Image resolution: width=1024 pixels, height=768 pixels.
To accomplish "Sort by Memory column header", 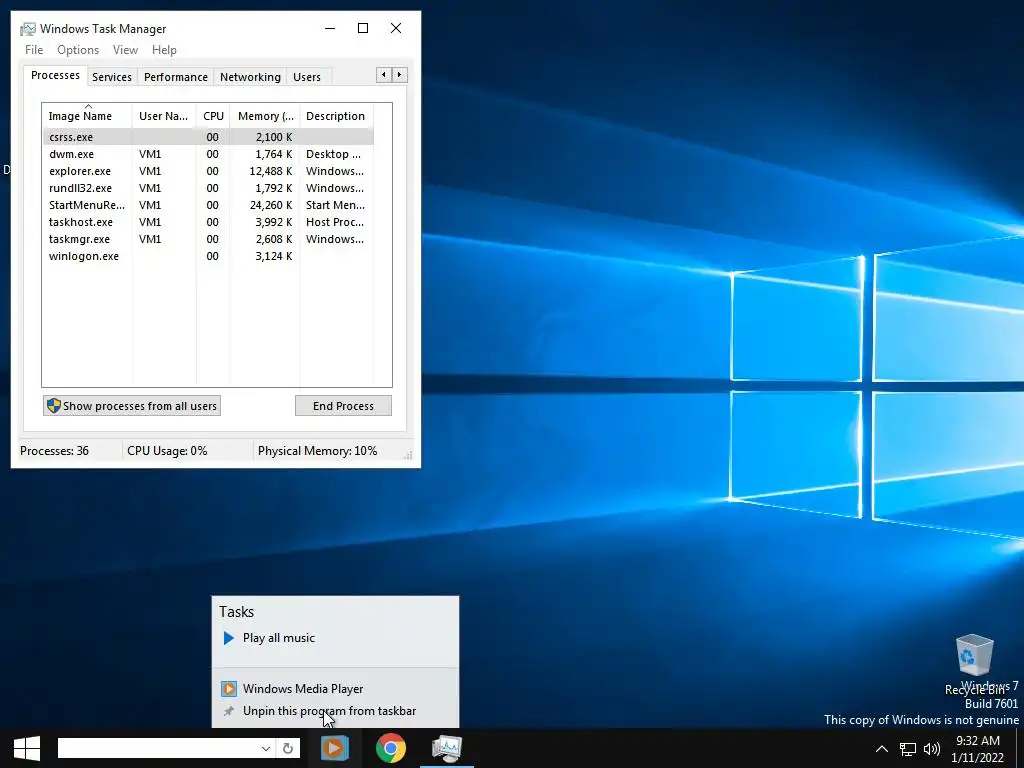I will tap(264, 116).
